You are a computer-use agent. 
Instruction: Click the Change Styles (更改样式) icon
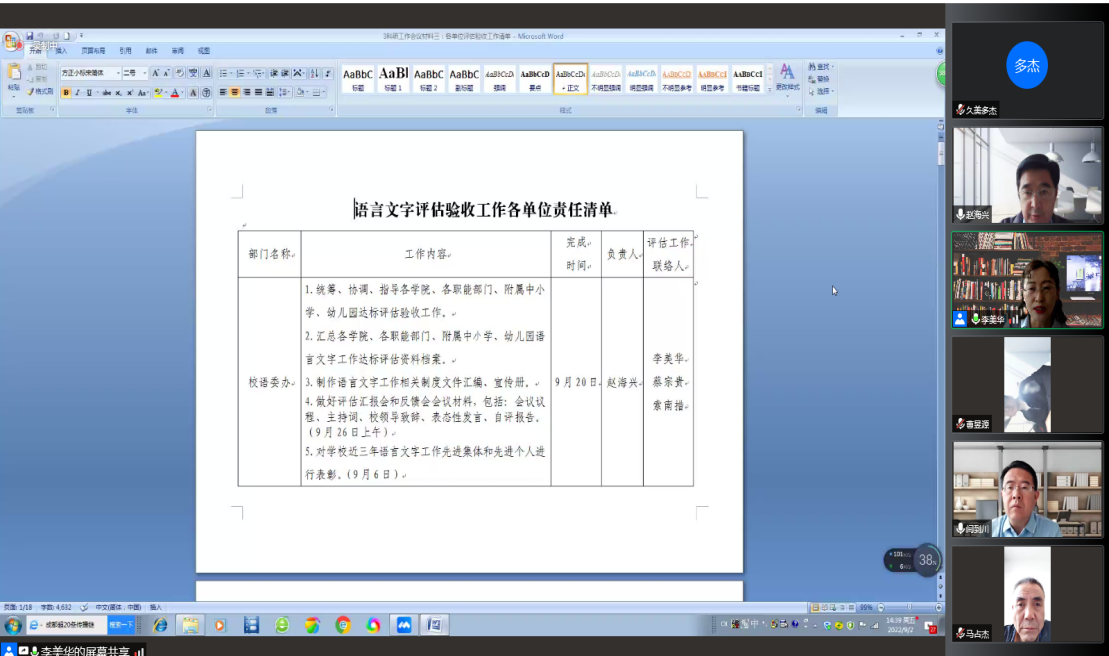coord(787,76)
